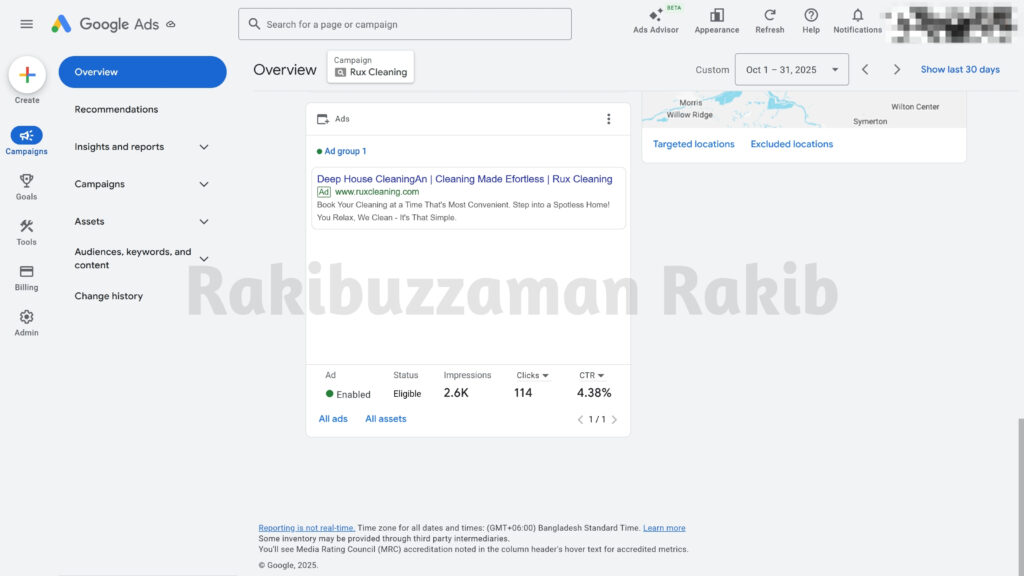Open the Create menu with the plus icon
Viewport: 1024px width, 576px height.
[27, 75]
